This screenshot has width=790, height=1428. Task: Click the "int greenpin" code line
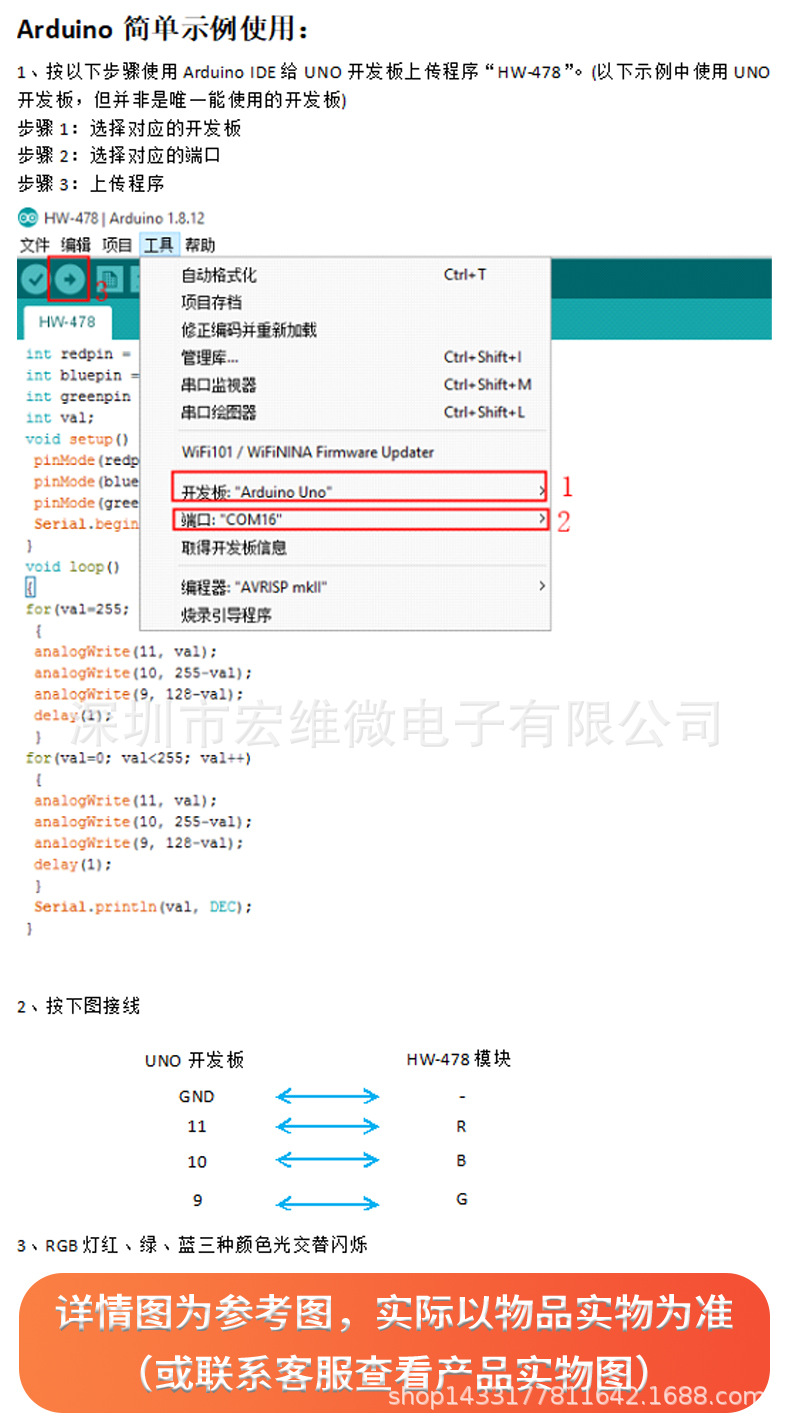79,397
